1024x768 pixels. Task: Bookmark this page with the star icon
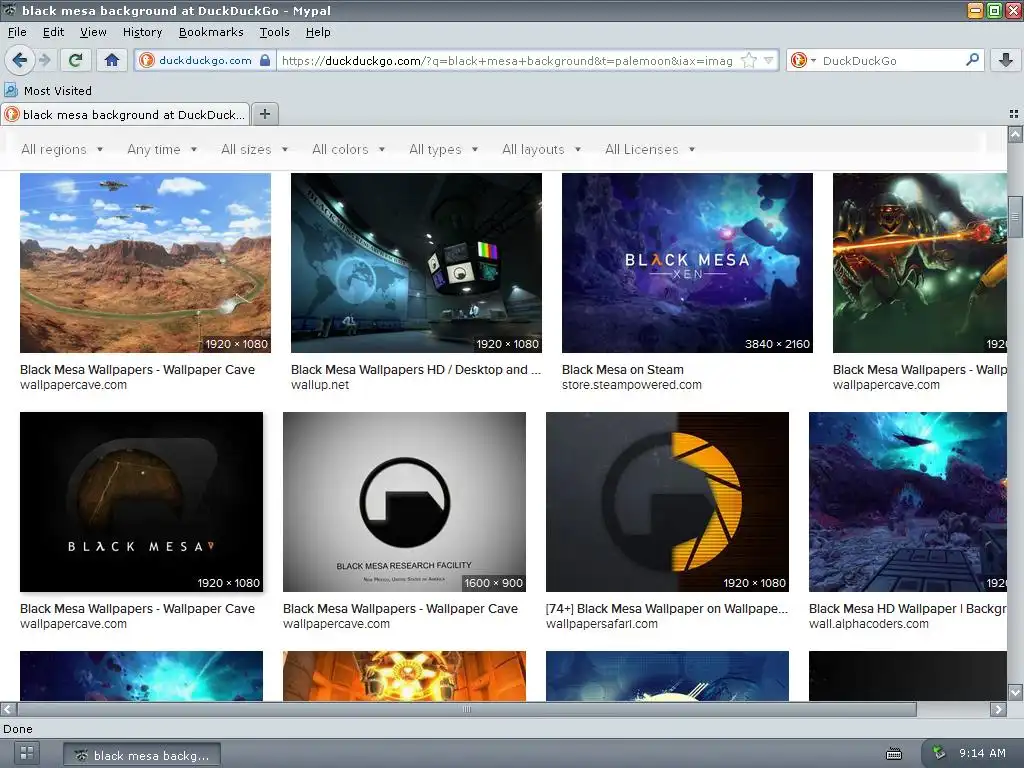[749, 61]
